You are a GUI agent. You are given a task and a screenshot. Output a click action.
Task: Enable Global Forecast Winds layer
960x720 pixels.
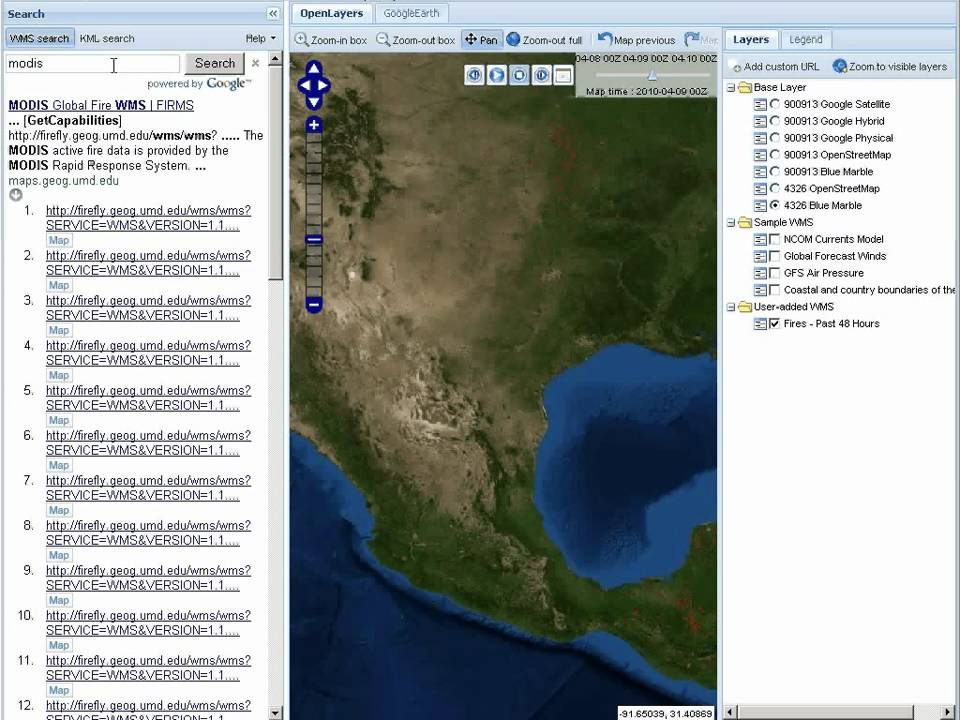tap(774, 256)
